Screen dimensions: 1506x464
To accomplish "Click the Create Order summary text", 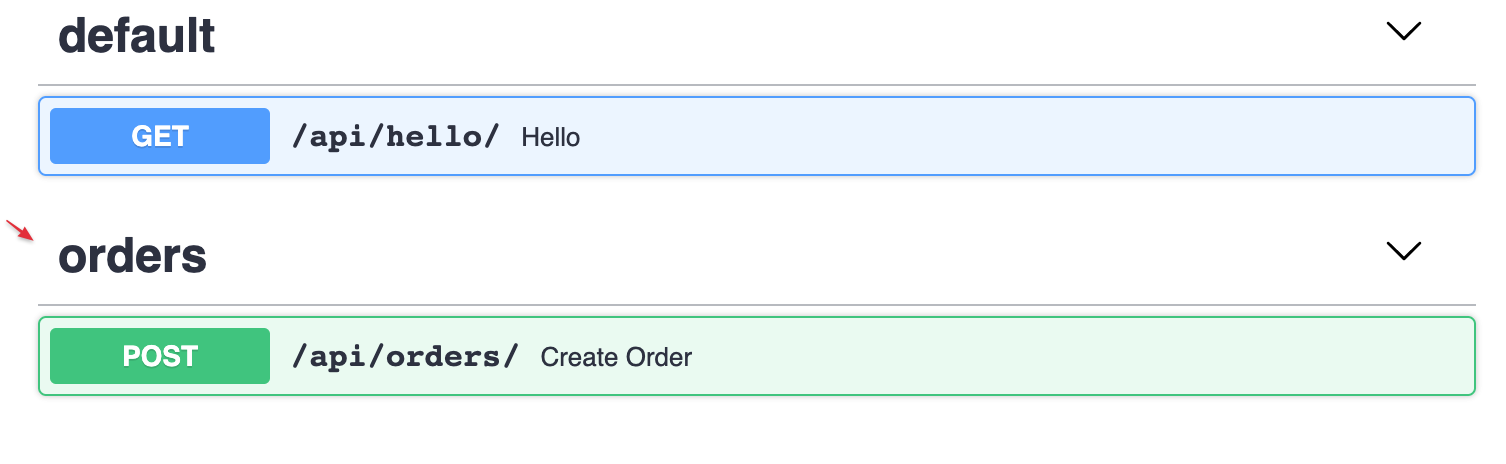I will [616, 357].
